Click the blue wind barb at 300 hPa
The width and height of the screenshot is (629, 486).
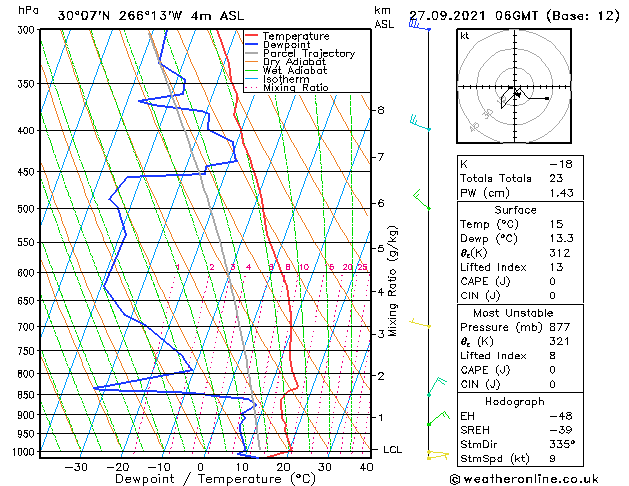pyautogui.click(x=419, y=25)
